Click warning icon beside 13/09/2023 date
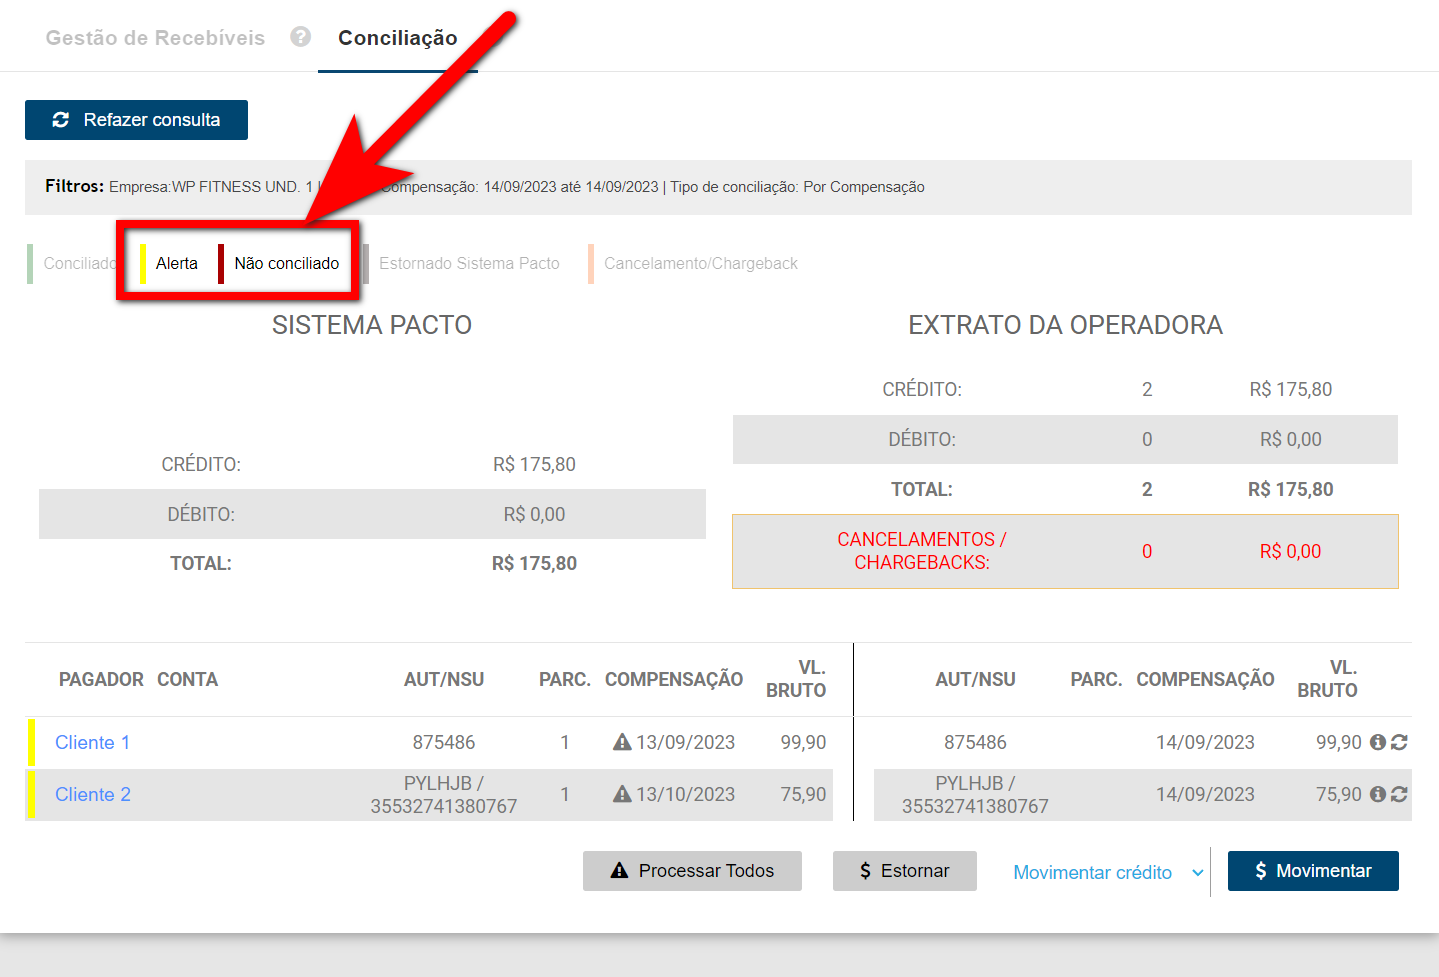Viewport: 1439px width, 977px height. tap(622, 742)
